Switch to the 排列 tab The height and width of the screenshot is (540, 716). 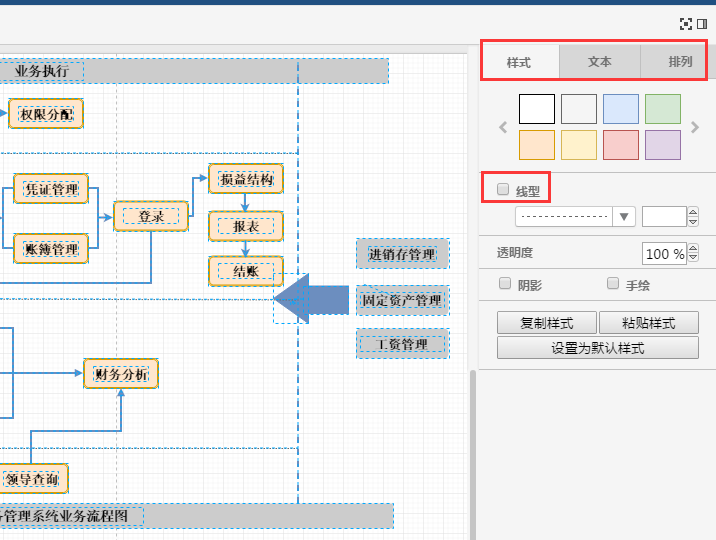tap(679, 62)
